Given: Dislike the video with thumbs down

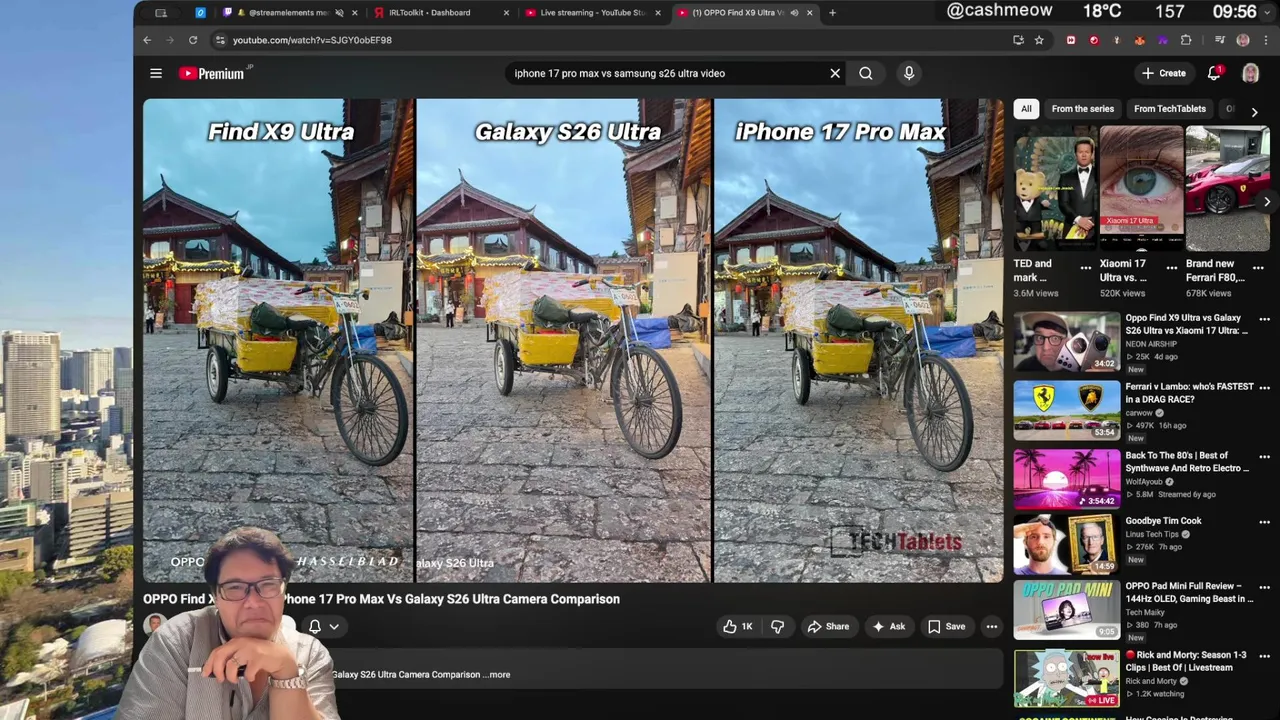Looking at the screenshot, I should click(777, 627).
